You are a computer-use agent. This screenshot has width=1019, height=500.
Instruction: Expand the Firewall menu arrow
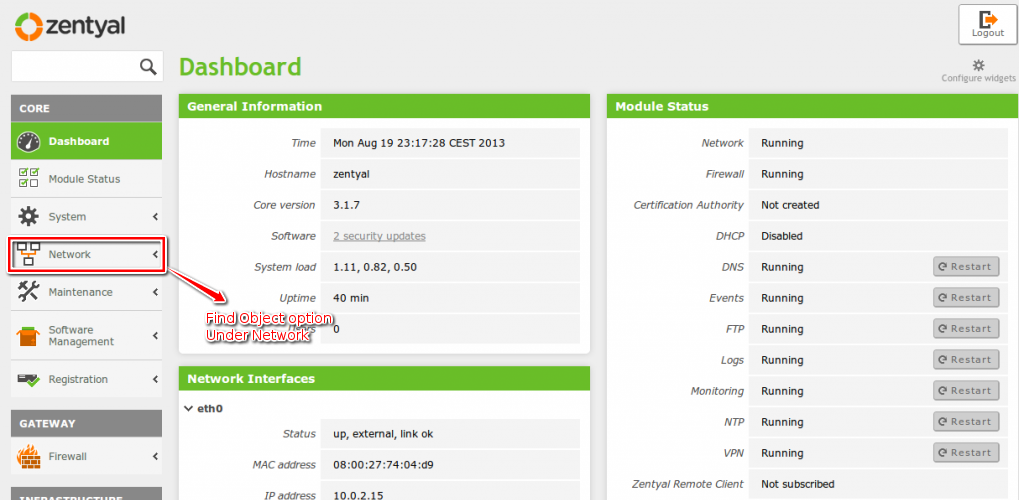point(155,456)
